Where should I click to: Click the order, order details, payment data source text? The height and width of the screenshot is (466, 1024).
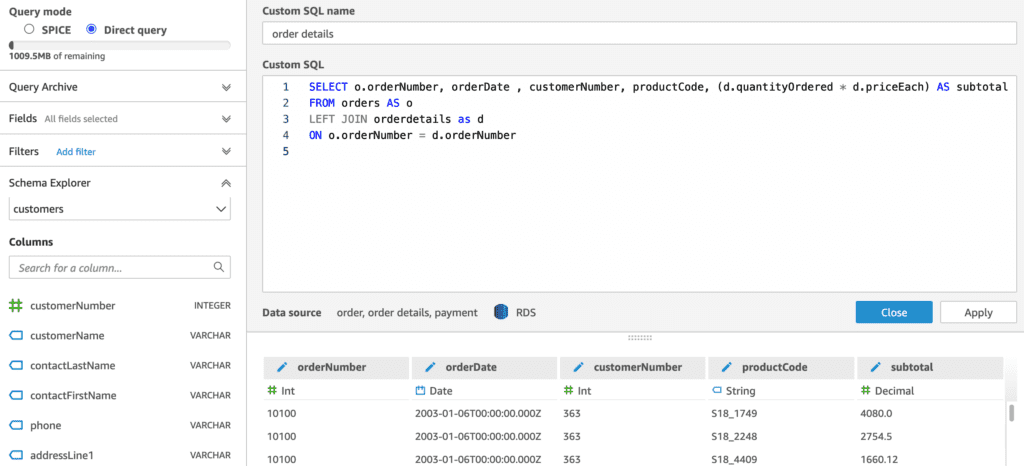(407, 313)
